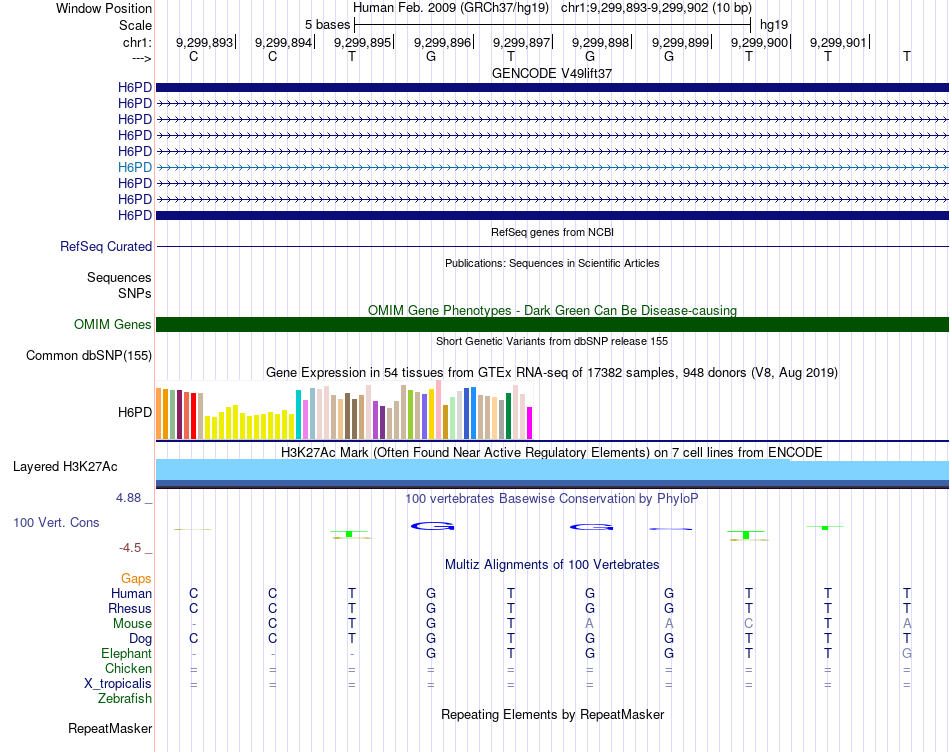Screen dimensions: 950x752
Task: Click the H6PD label beside GTEx bar chart
Action: (135, 413)
